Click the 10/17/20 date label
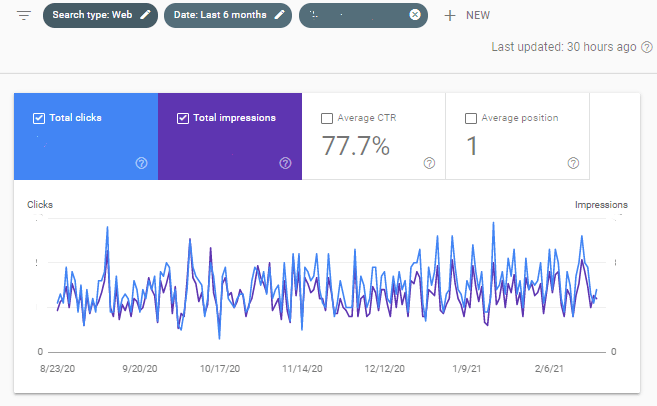The image size is (657, 406). [x=220, y=369]
